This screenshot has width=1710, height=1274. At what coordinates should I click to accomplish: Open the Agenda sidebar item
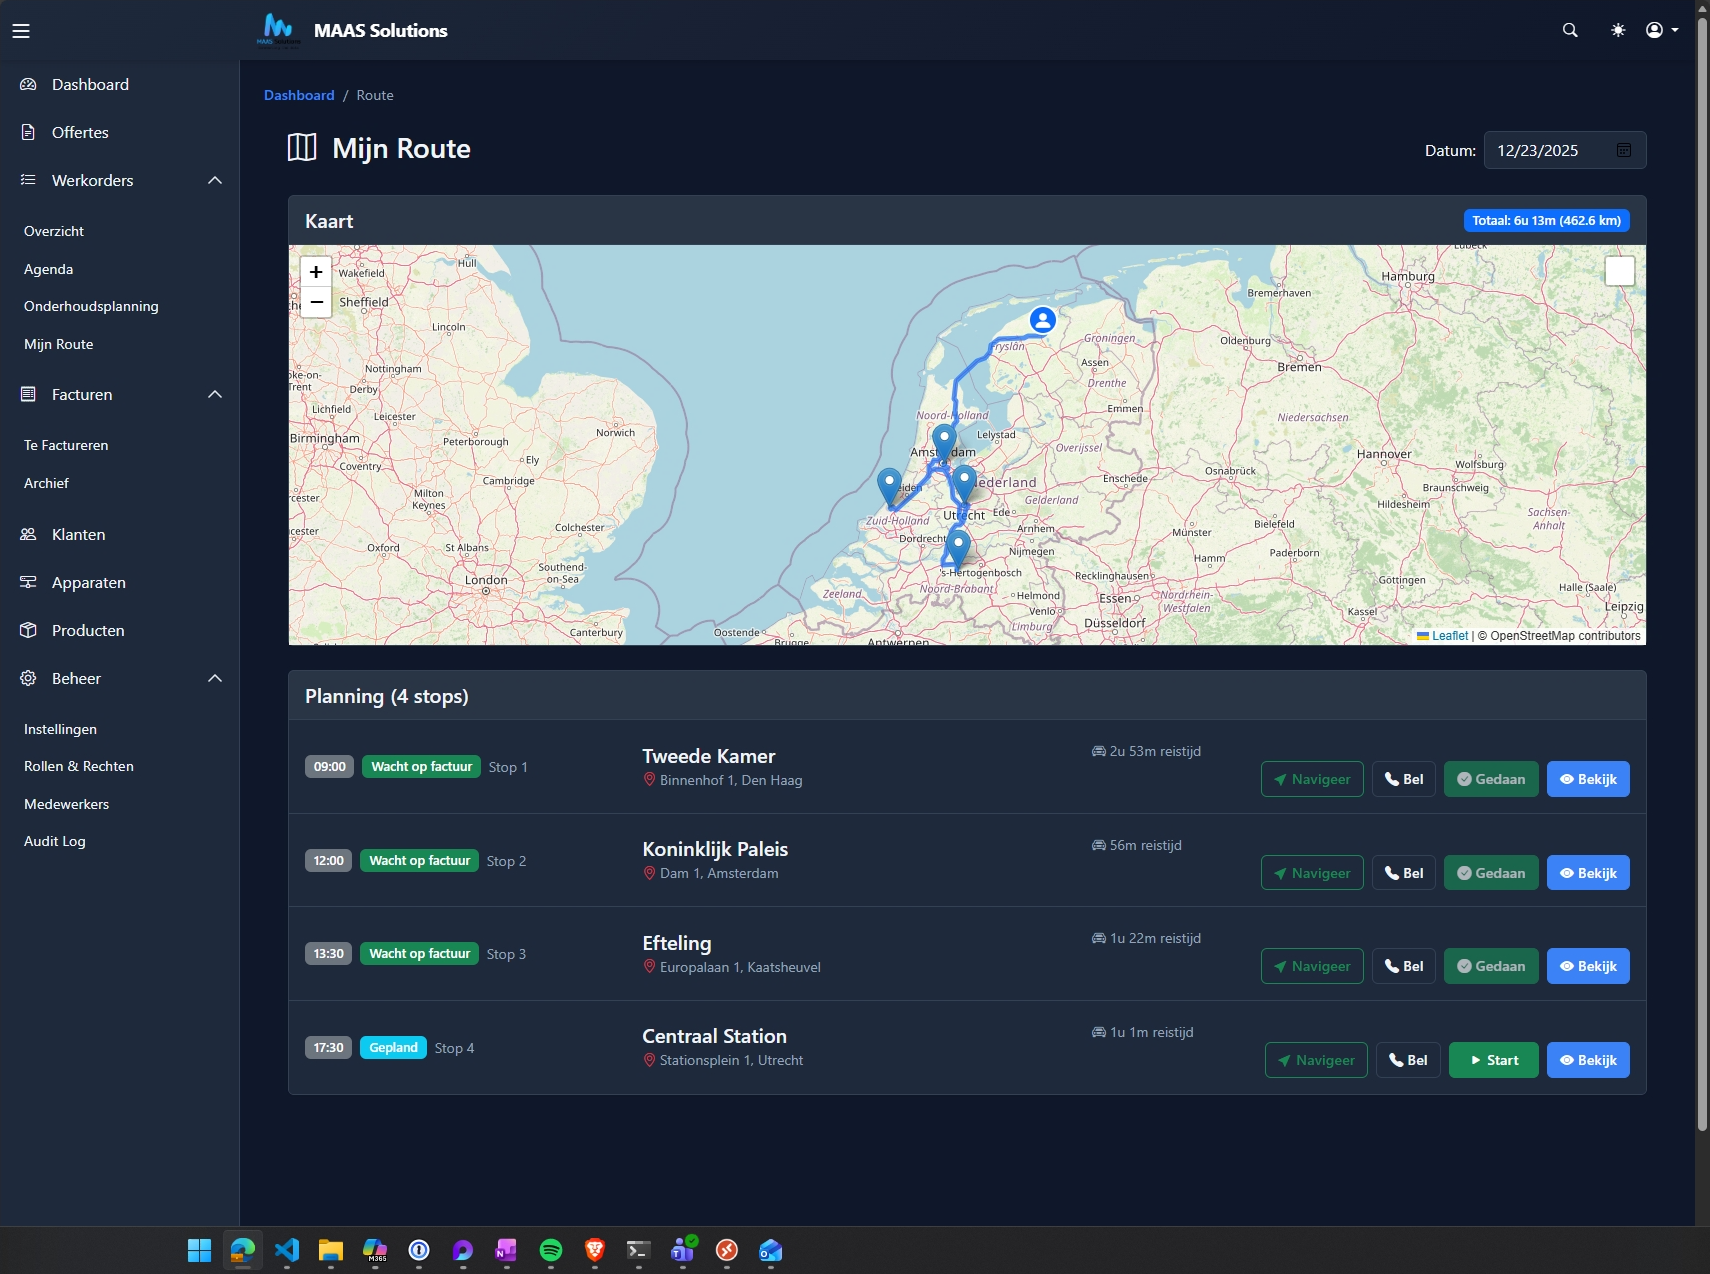coord(48,268)
